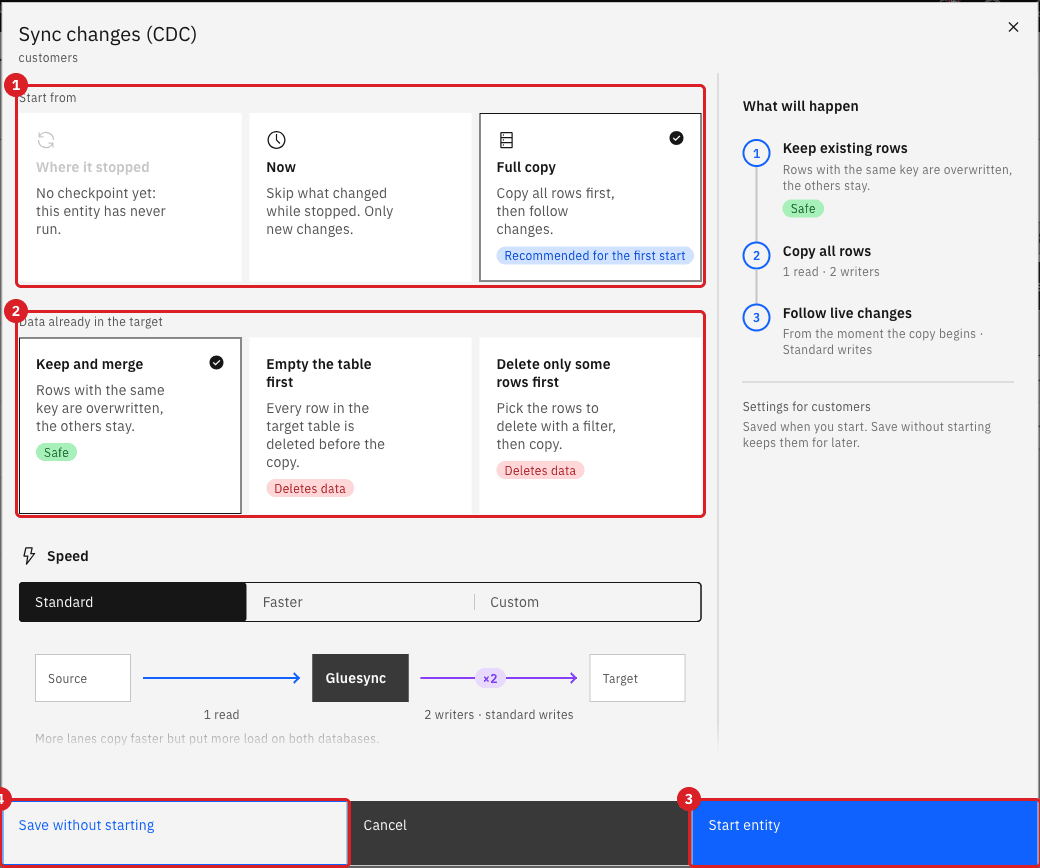The width and height of the screenshot is (1040, 868).
Task: Select the Now start option
Action: coord(360,198)
